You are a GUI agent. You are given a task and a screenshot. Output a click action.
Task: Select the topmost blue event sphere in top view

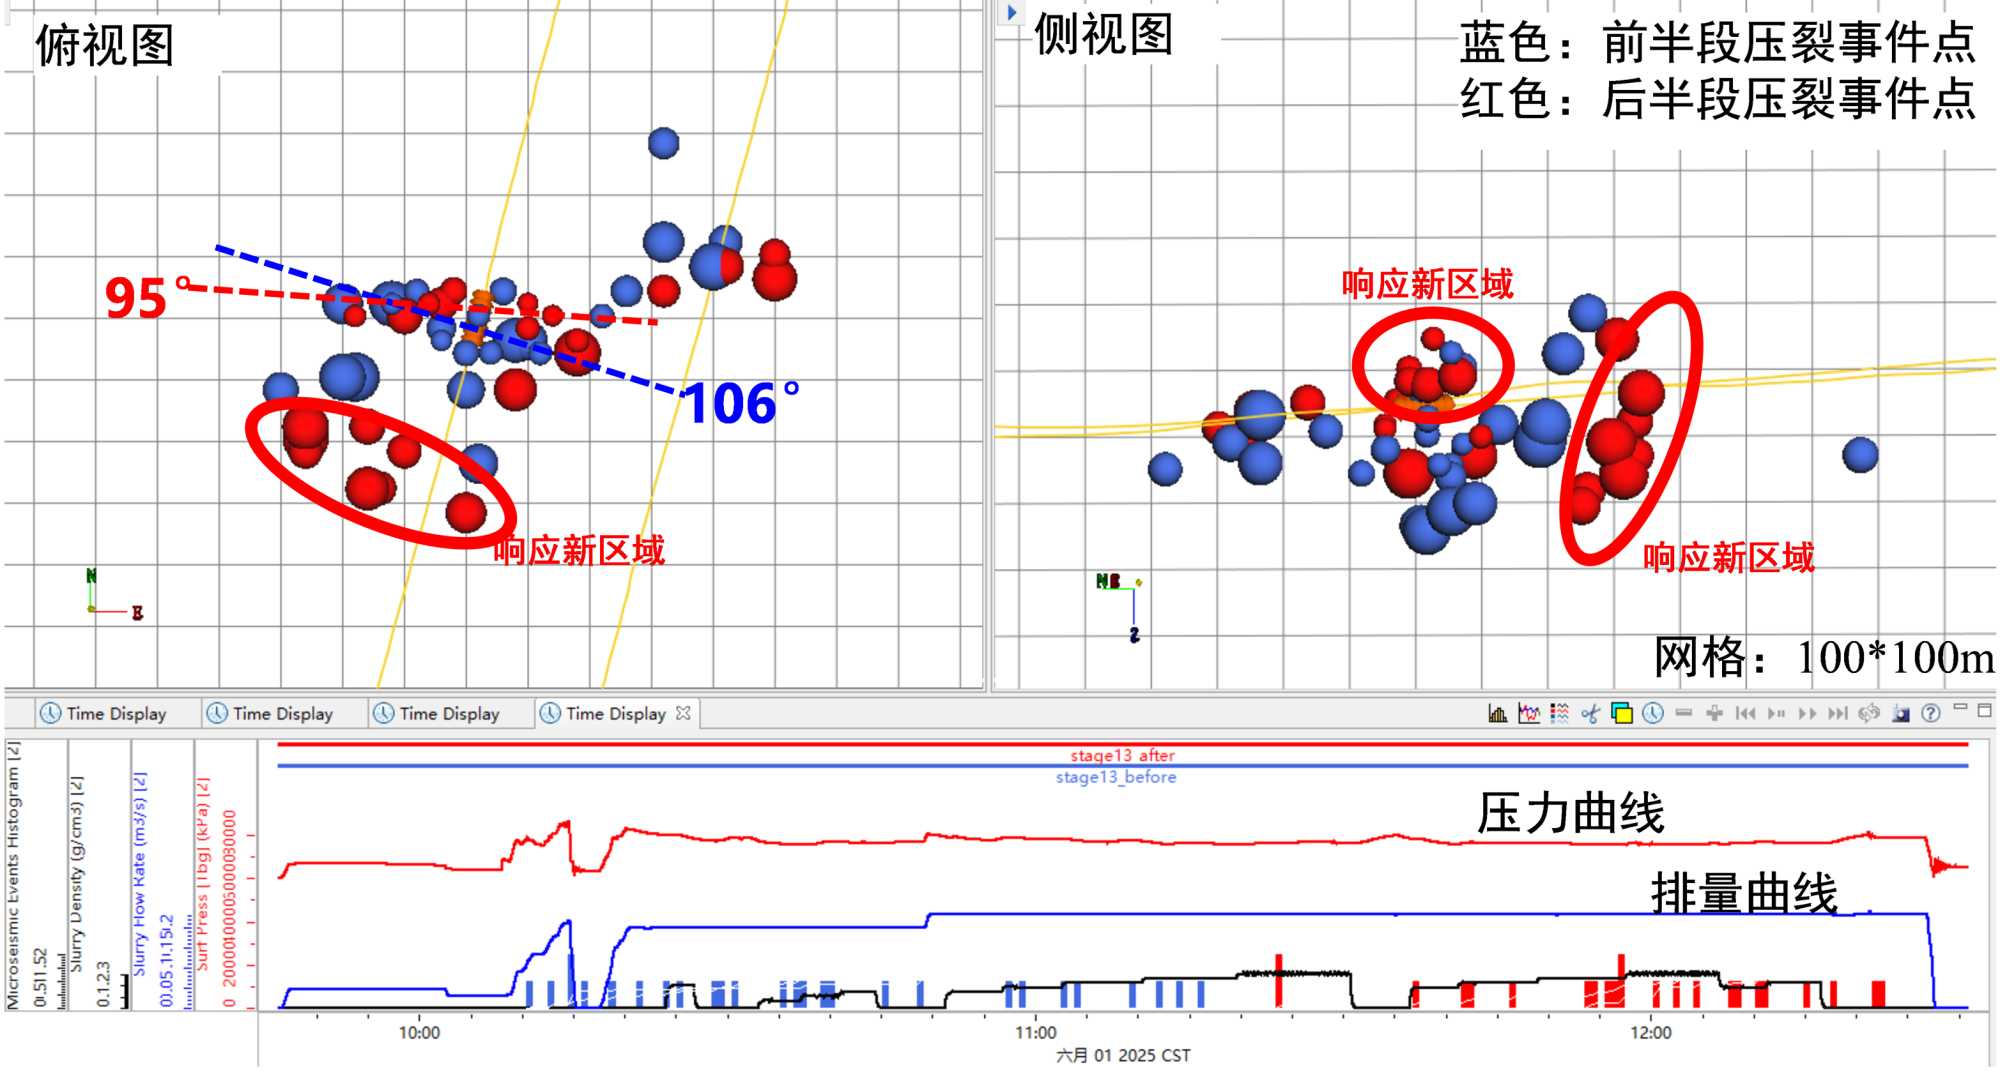[663, 143]
